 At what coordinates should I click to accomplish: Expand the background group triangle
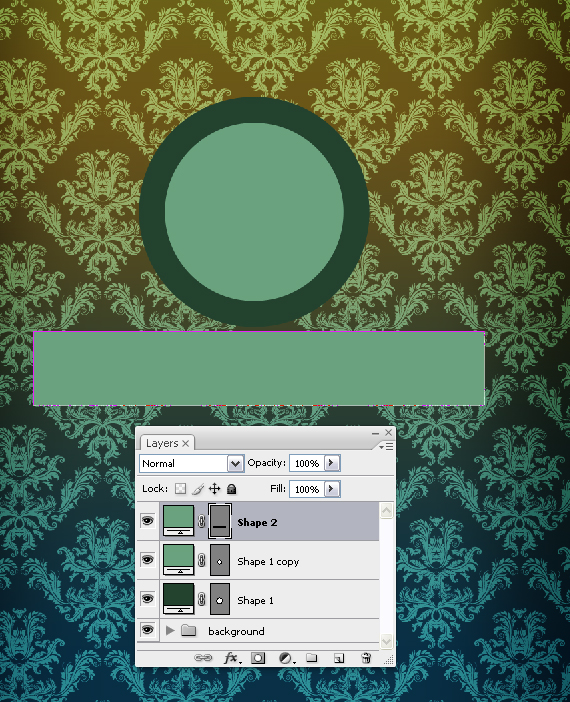[170, 631]
